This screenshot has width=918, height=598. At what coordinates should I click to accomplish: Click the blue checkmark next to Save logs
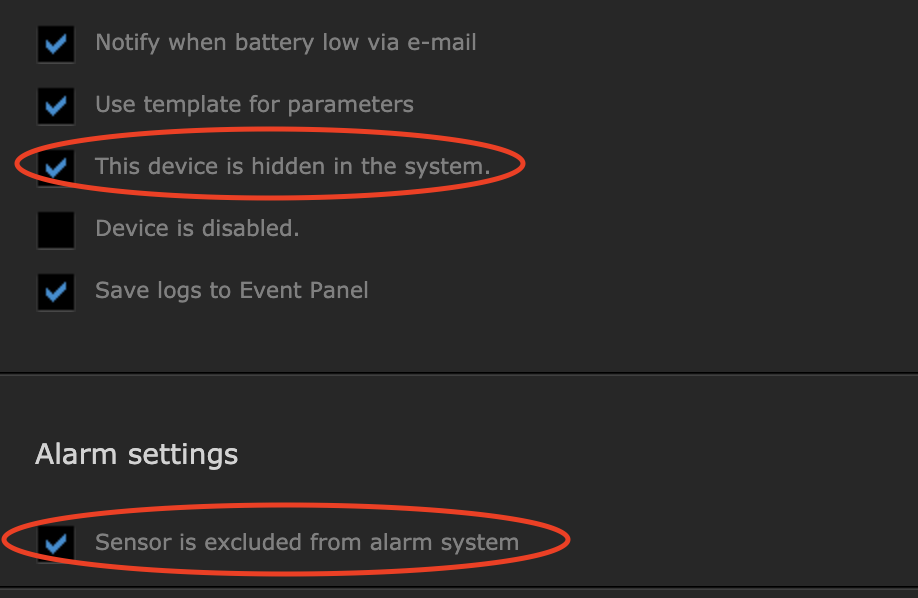tap(56, 291)
